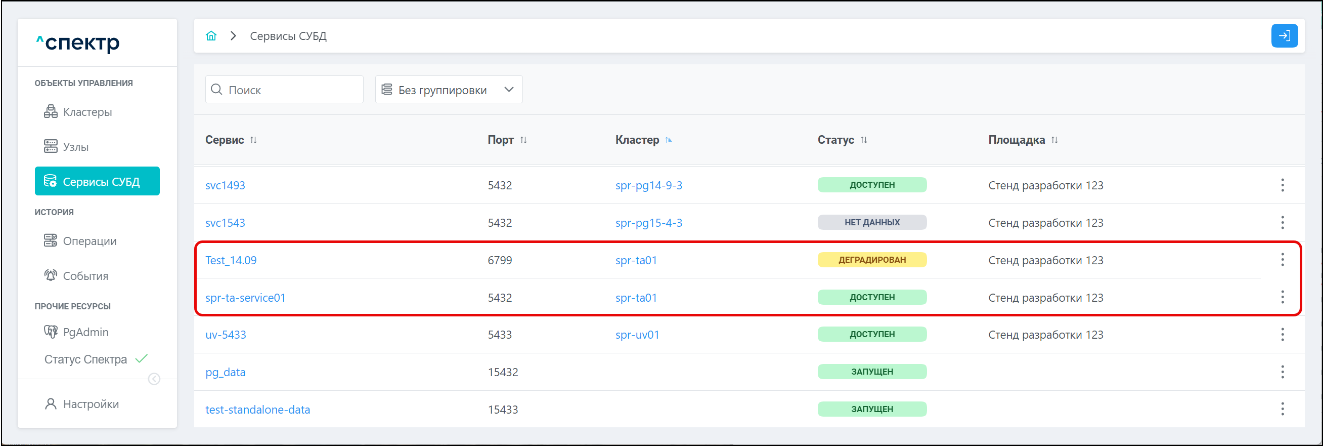Expand the Без группировки dropdown
Image resolution: width=1324 pixels, height=447 pixels.
pyautogui.click(x=449, y=90)
